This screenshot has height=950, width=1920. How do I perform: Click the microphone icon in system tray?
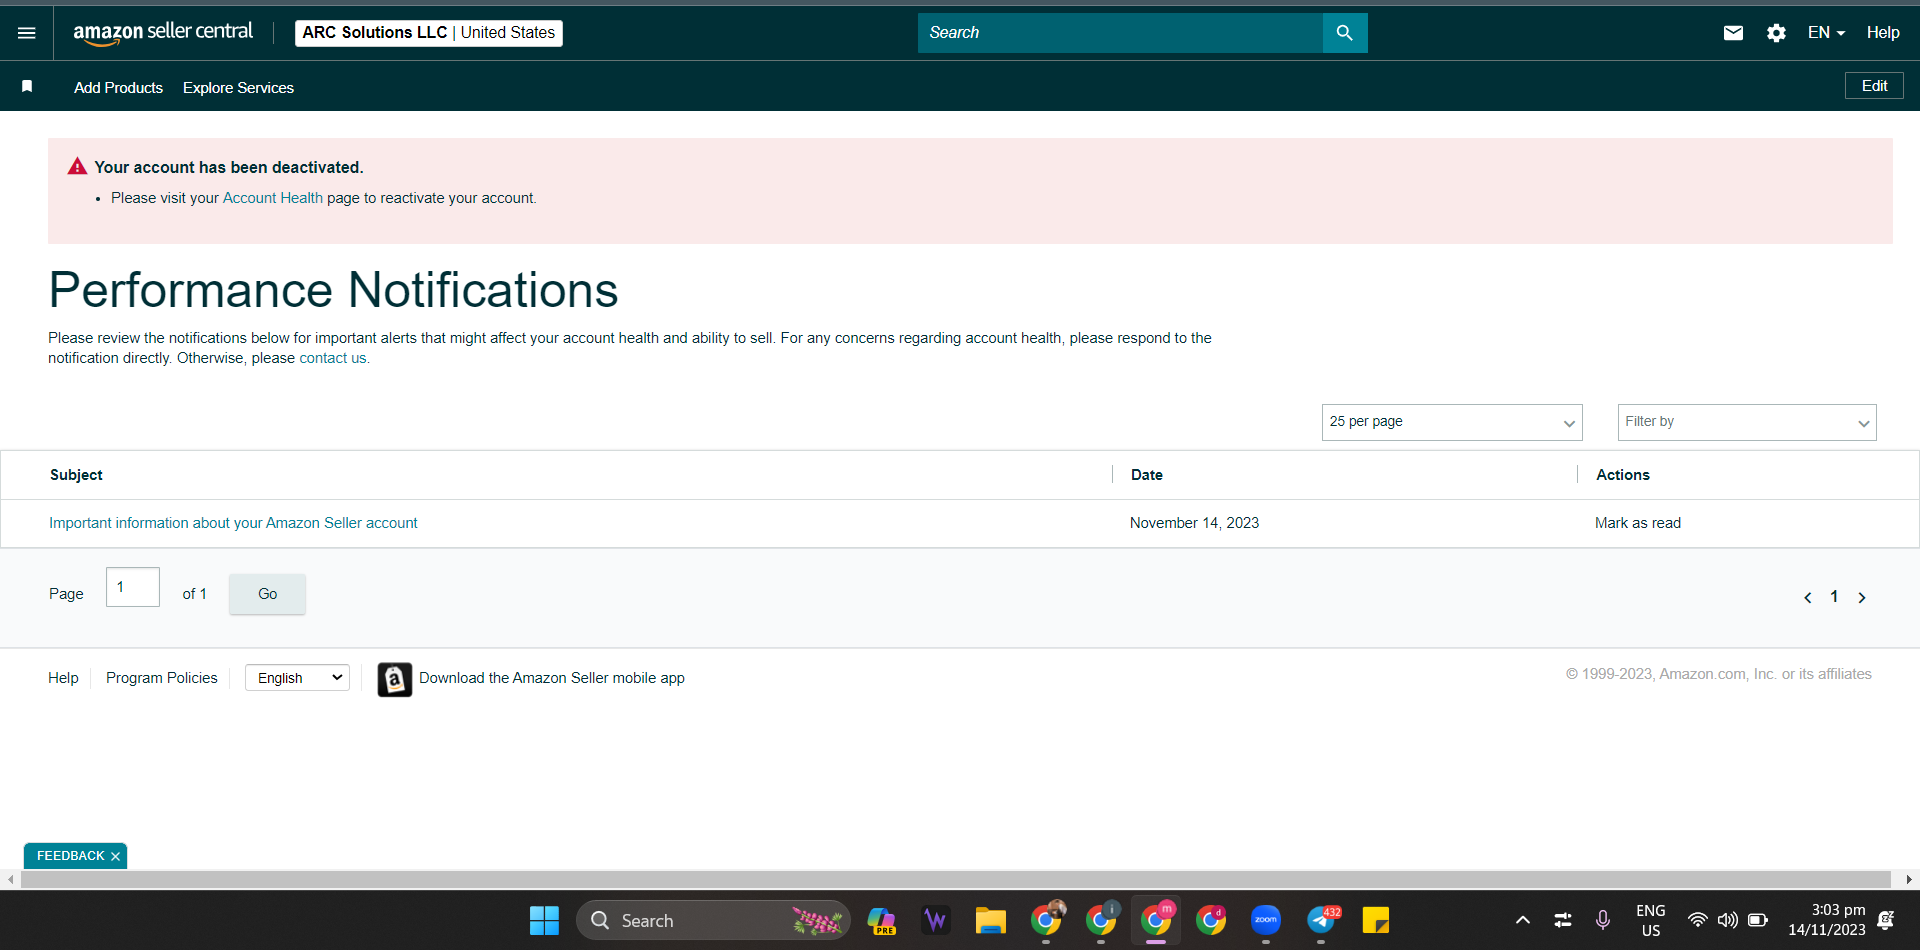[1603, 920]
